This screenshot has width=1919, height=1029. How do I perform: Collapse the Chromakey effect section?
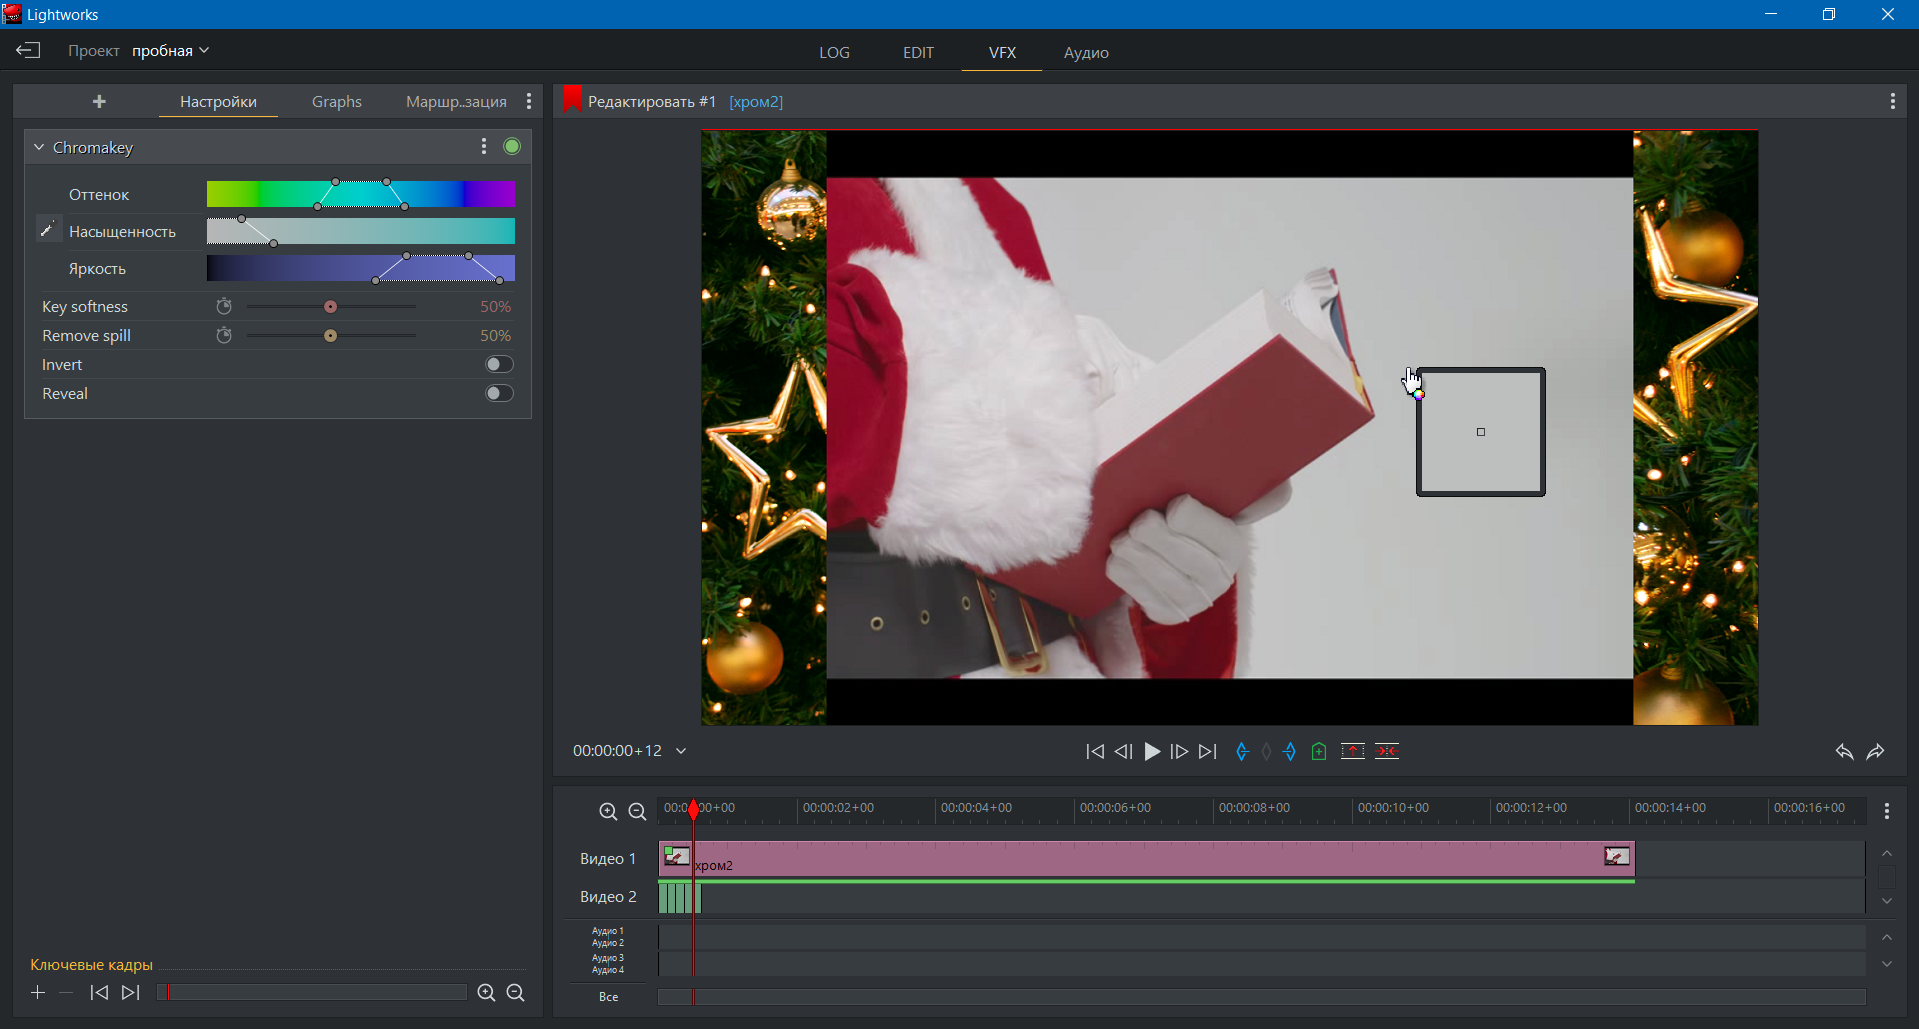(x=39, y=147)
